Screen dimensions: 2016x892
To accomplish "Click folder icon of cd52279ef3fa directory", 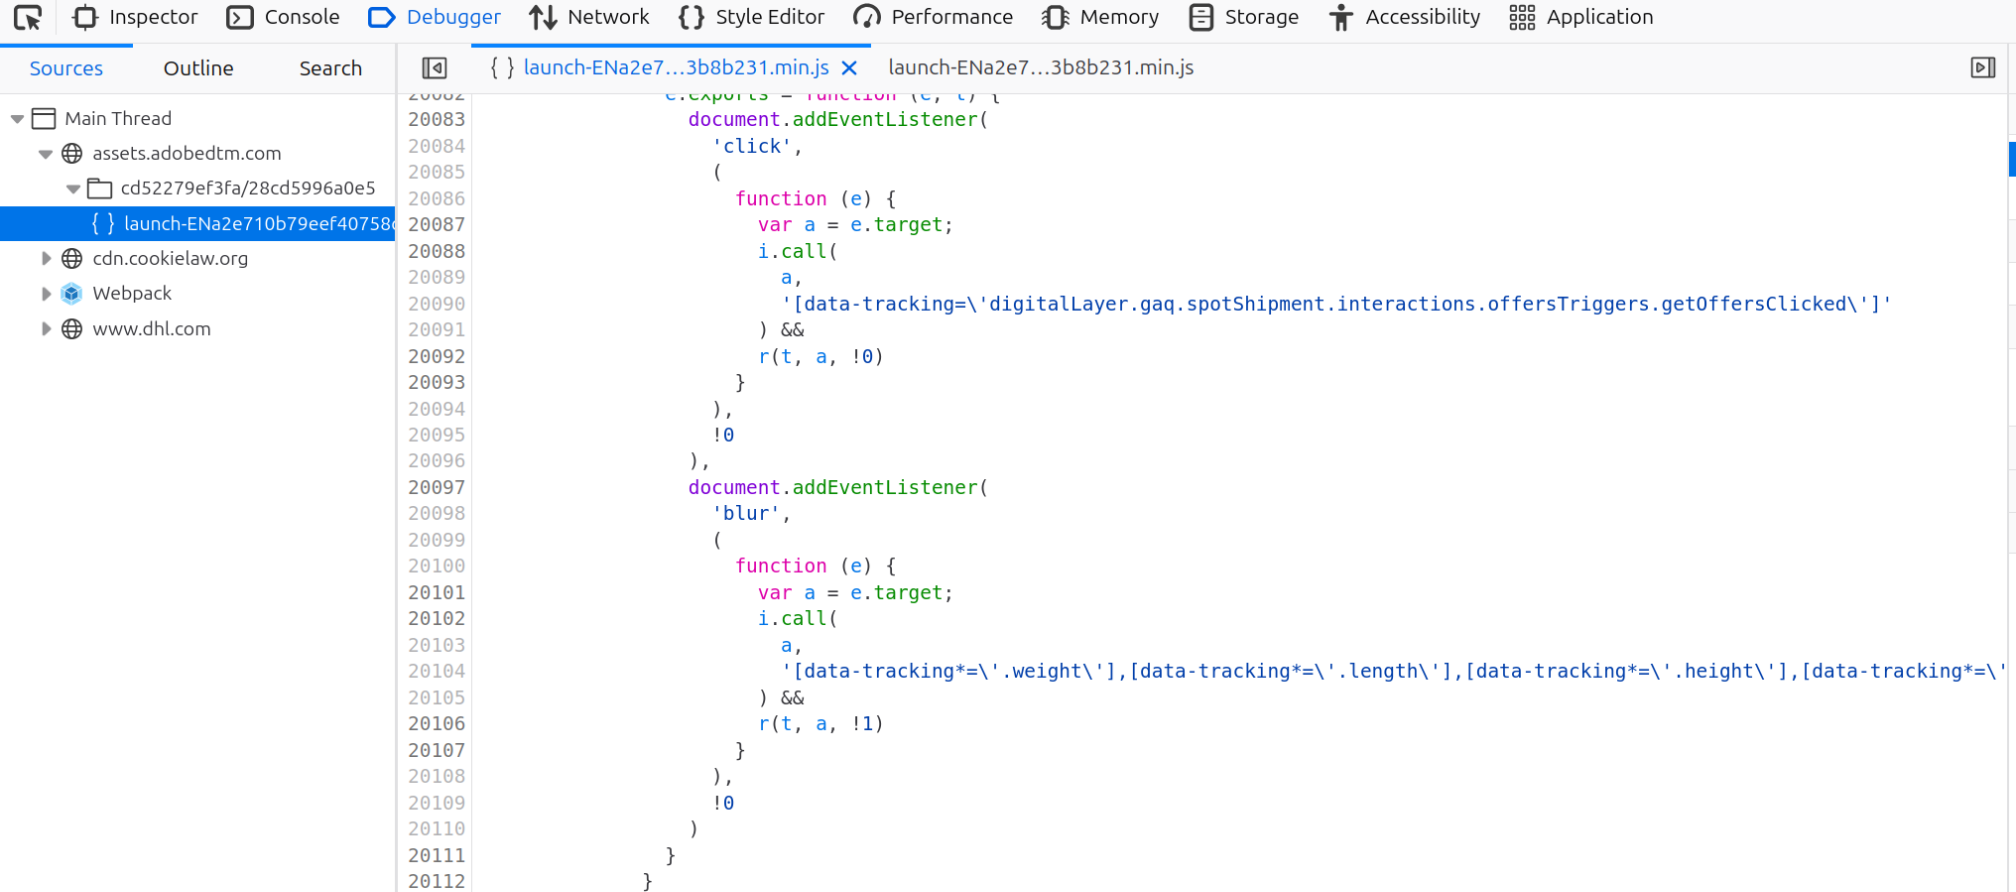I will 99,188.
